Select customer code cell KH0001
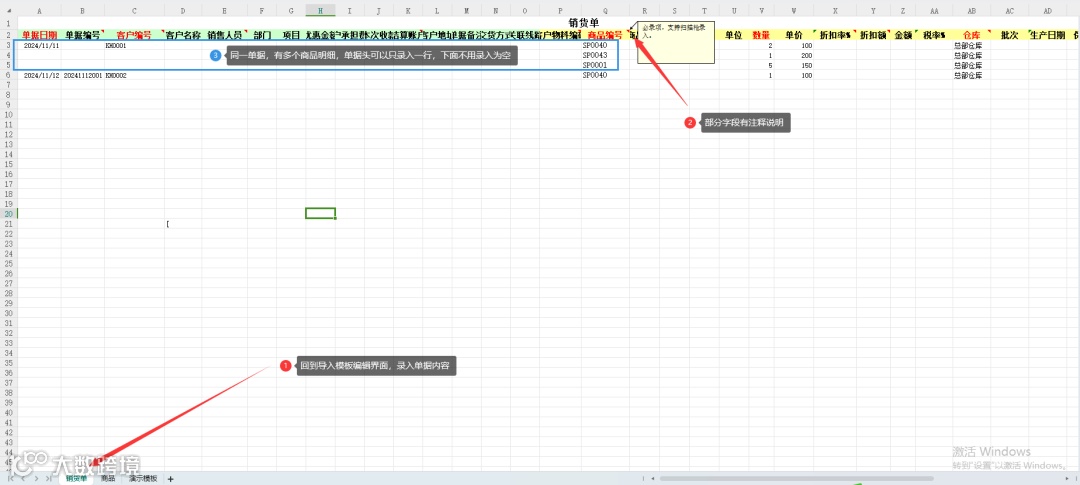 [134, 45]
